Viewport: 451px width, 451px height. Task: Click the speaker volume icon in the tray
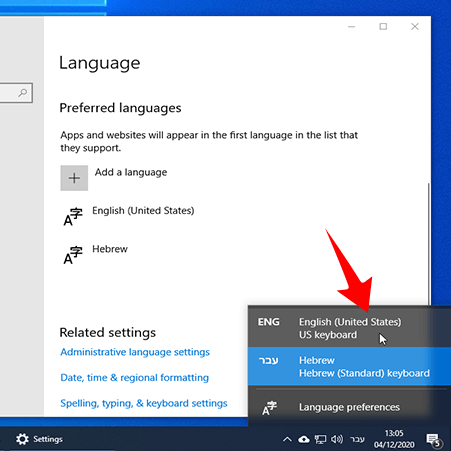(x=337, y=439)
